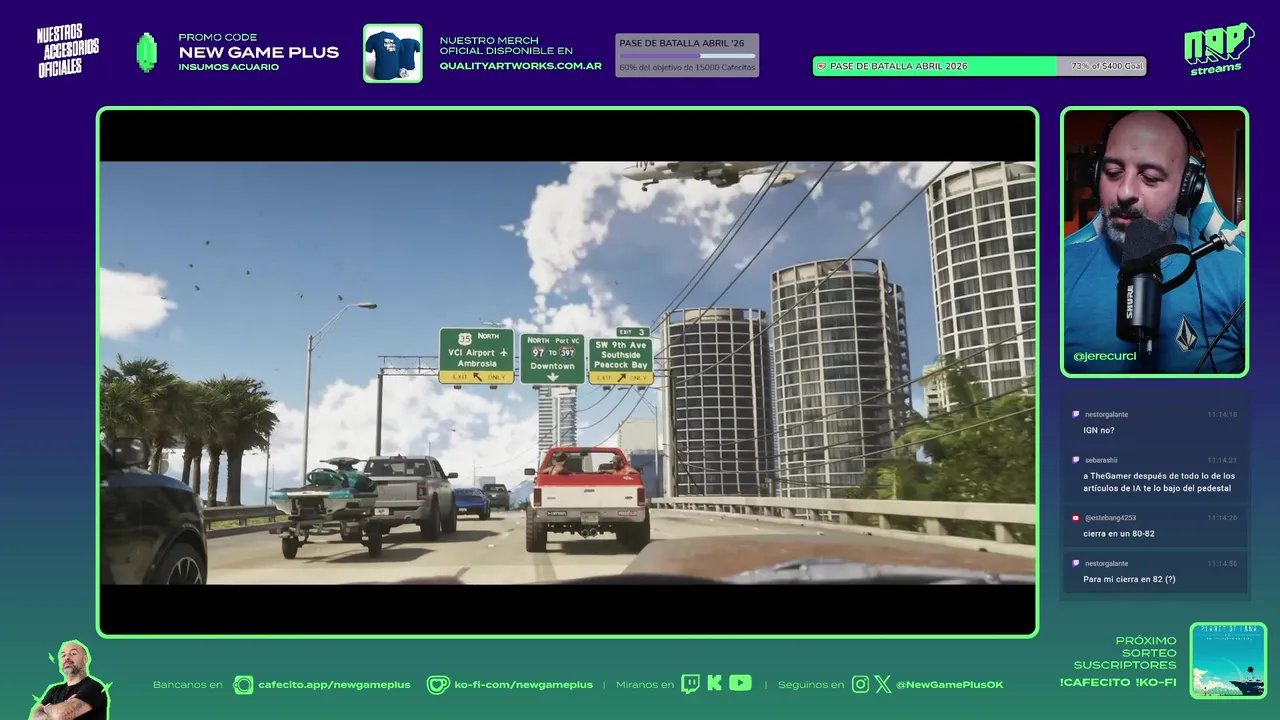The image size is (1280, 720).
Task: Open the Planet of Lana giveaway cover
Action: (1228, 661)
